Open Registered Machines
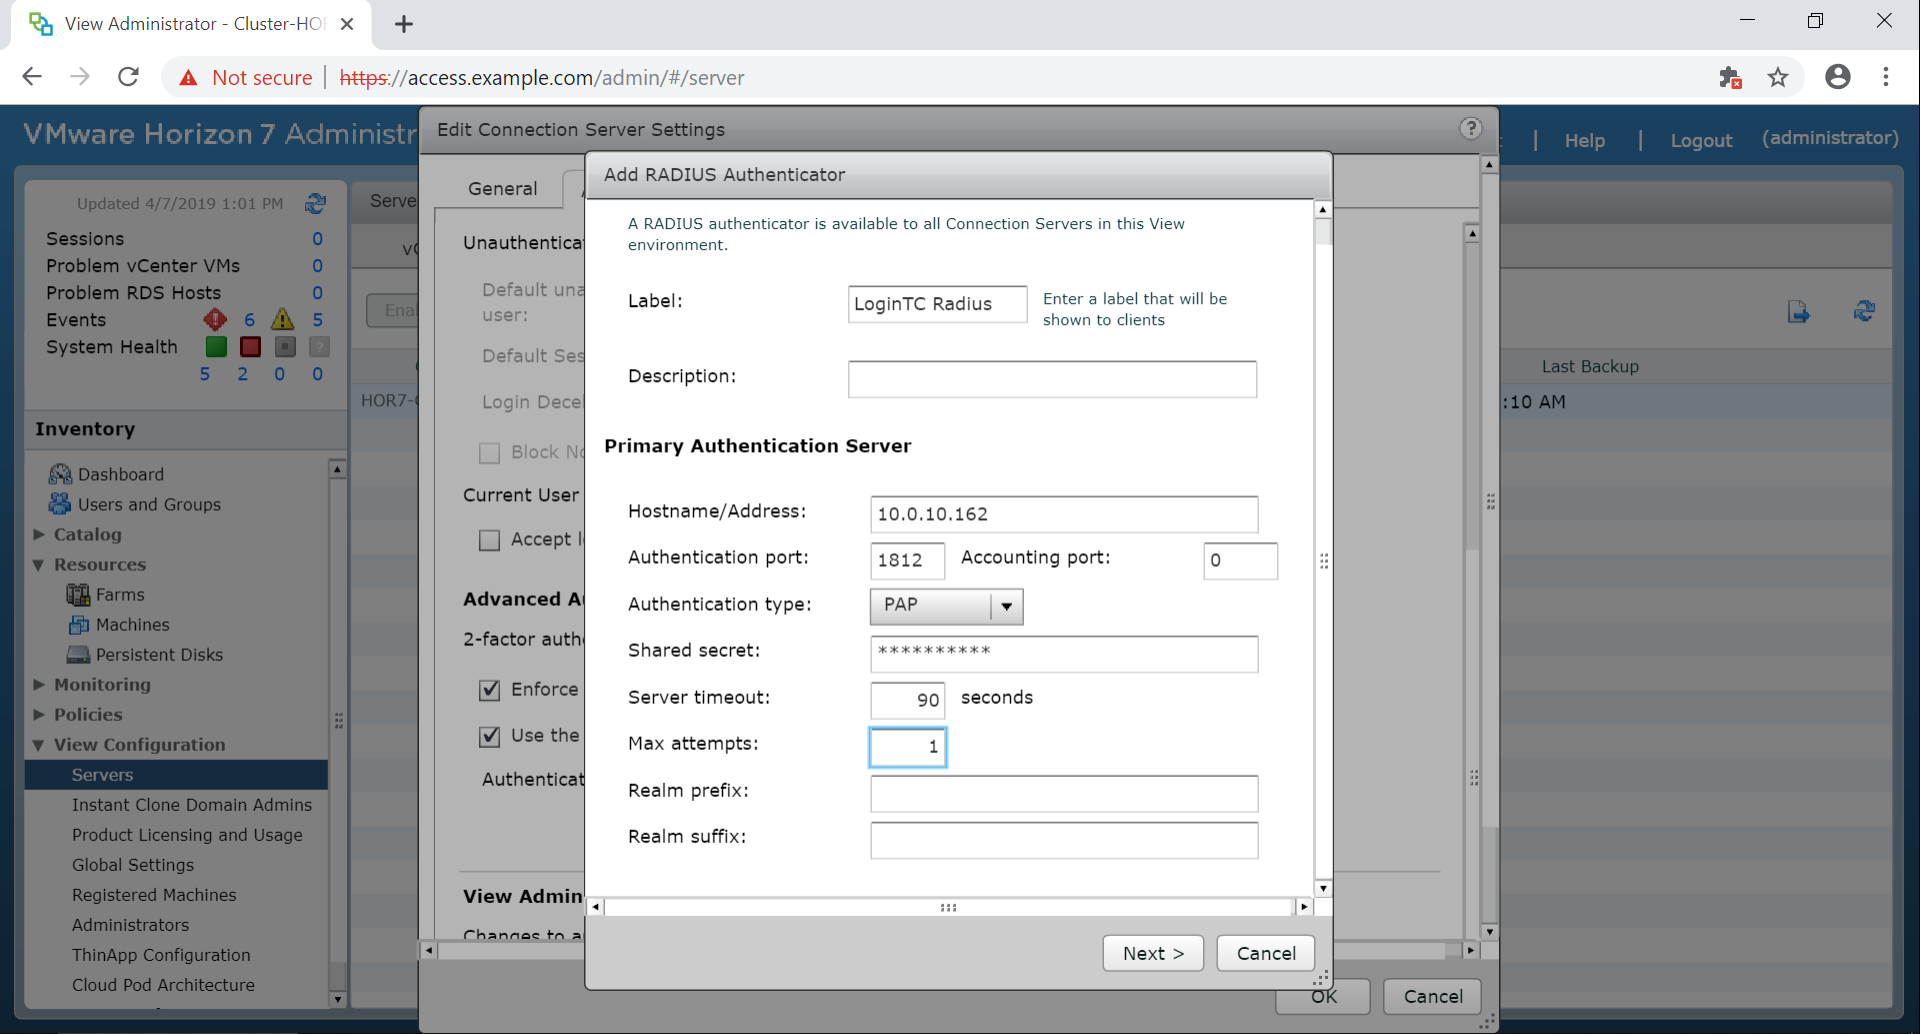The height and width of the screenshot is (1034, 1920). click(x=154, y=895)
